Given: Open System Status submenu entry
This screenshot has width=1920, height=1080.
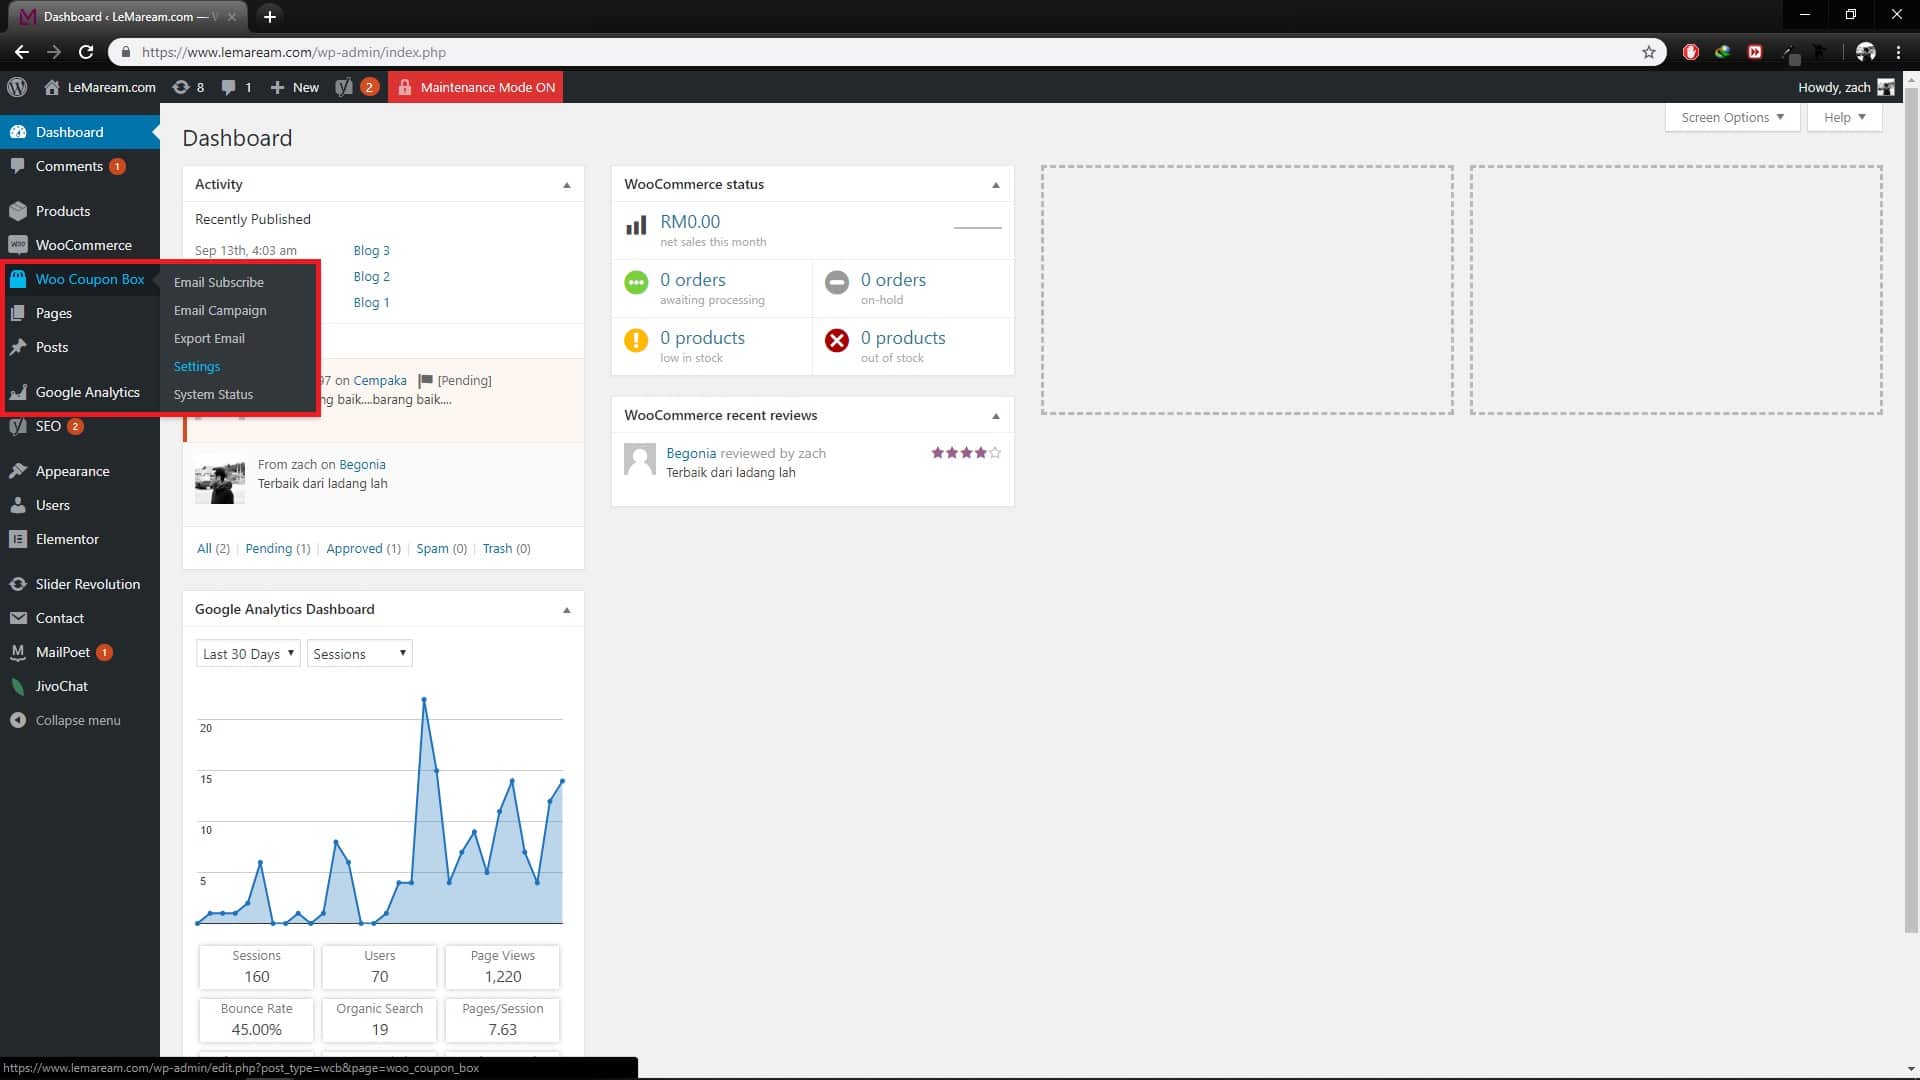Looking at the screenshot, I should tap(213, 394).
